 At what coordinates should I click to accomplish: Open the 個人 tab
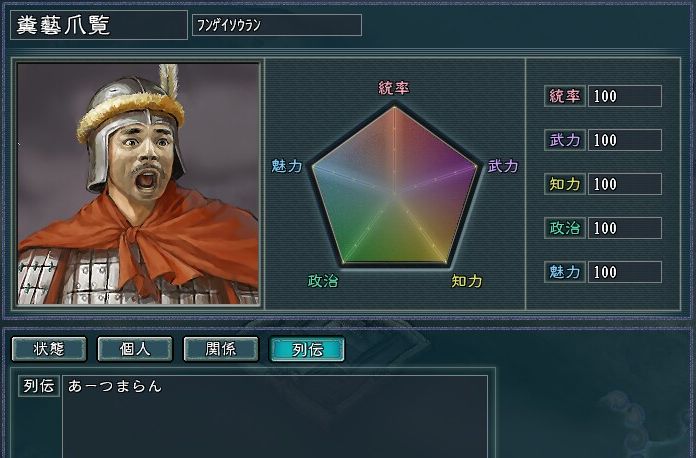tap(135, 349)
